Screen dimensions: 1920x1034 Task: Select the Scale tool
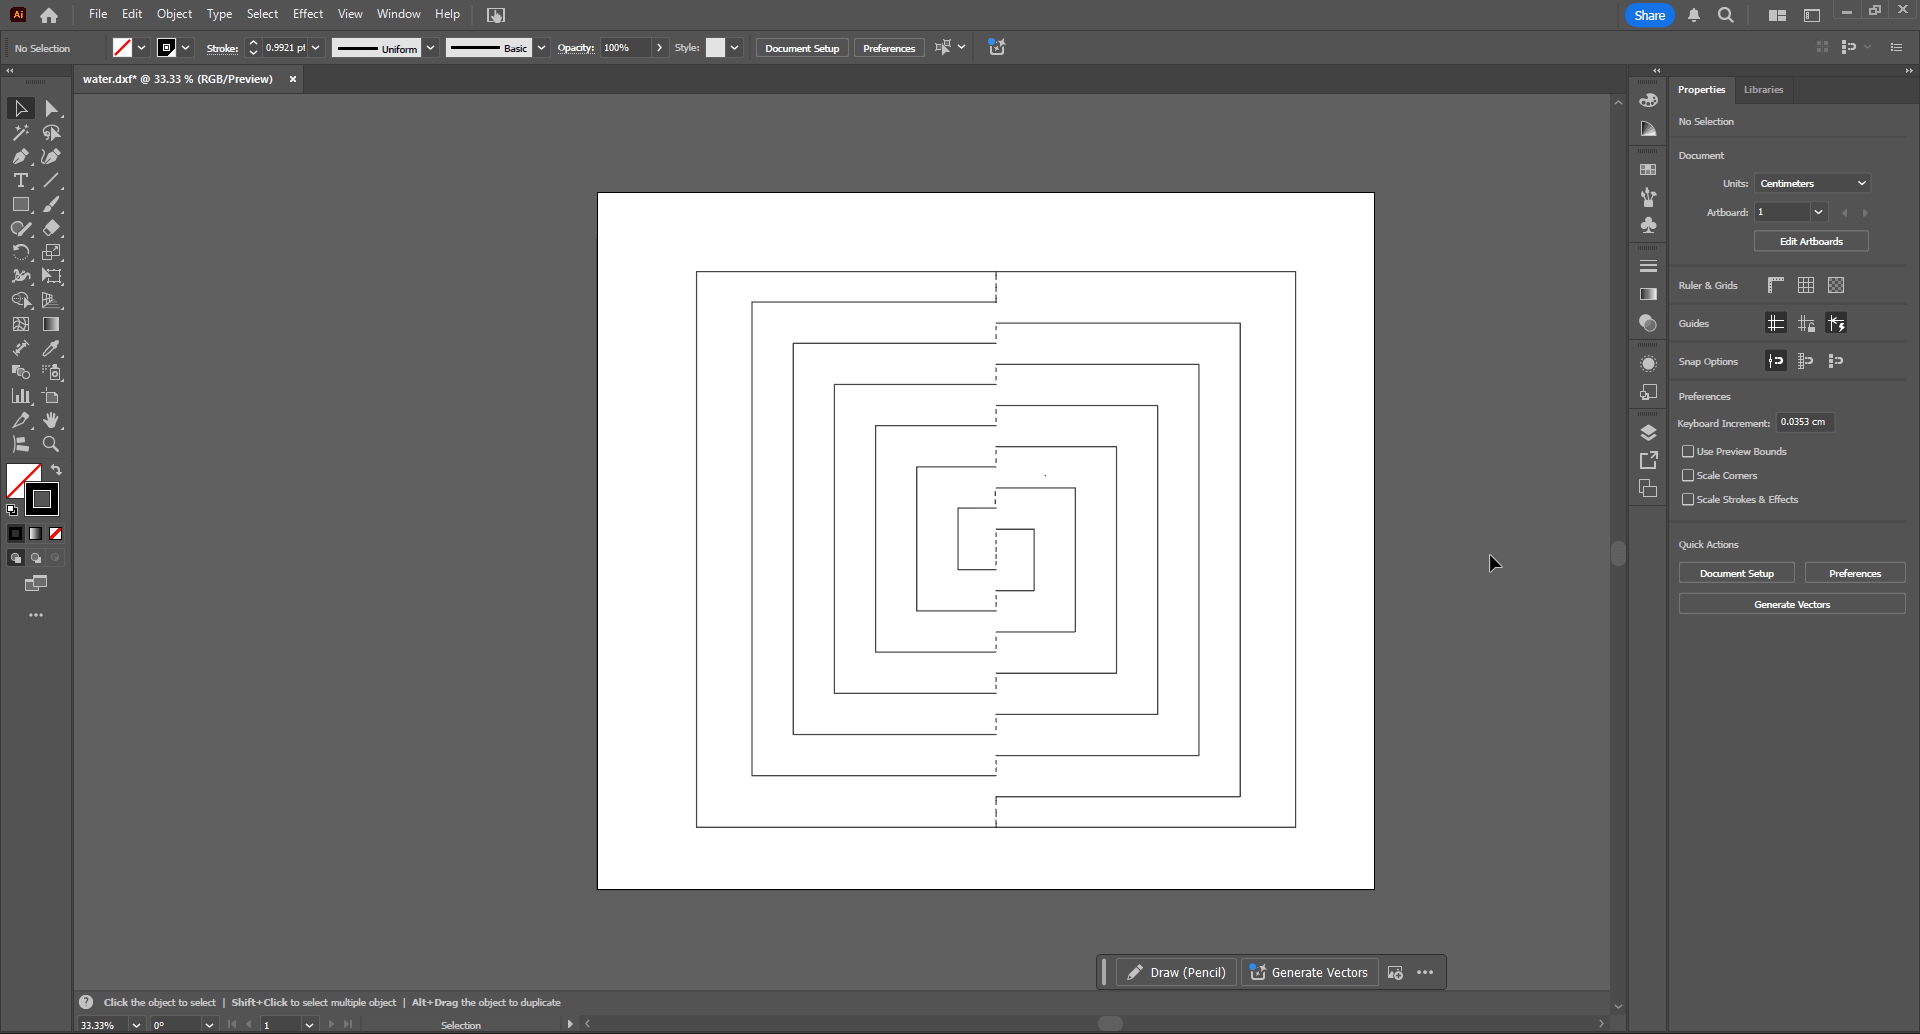tap(52, 252)
